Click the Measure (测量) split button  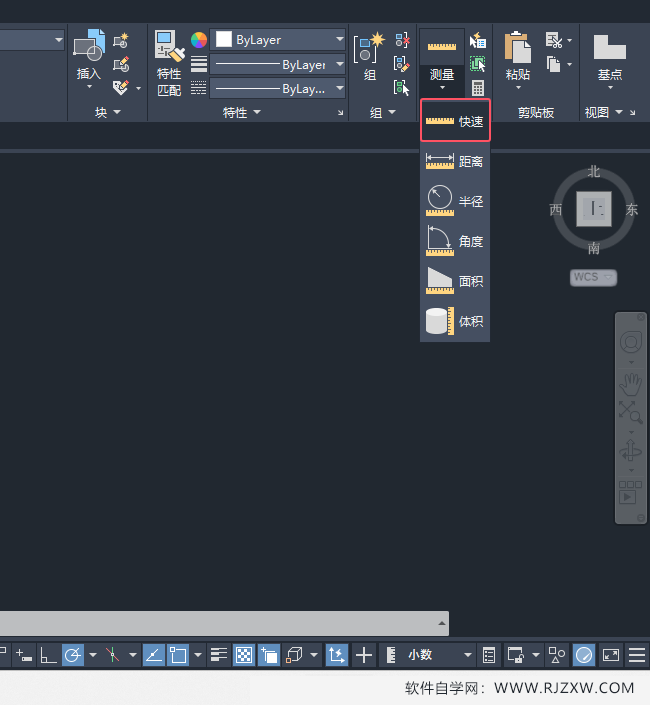click(442, 61)
